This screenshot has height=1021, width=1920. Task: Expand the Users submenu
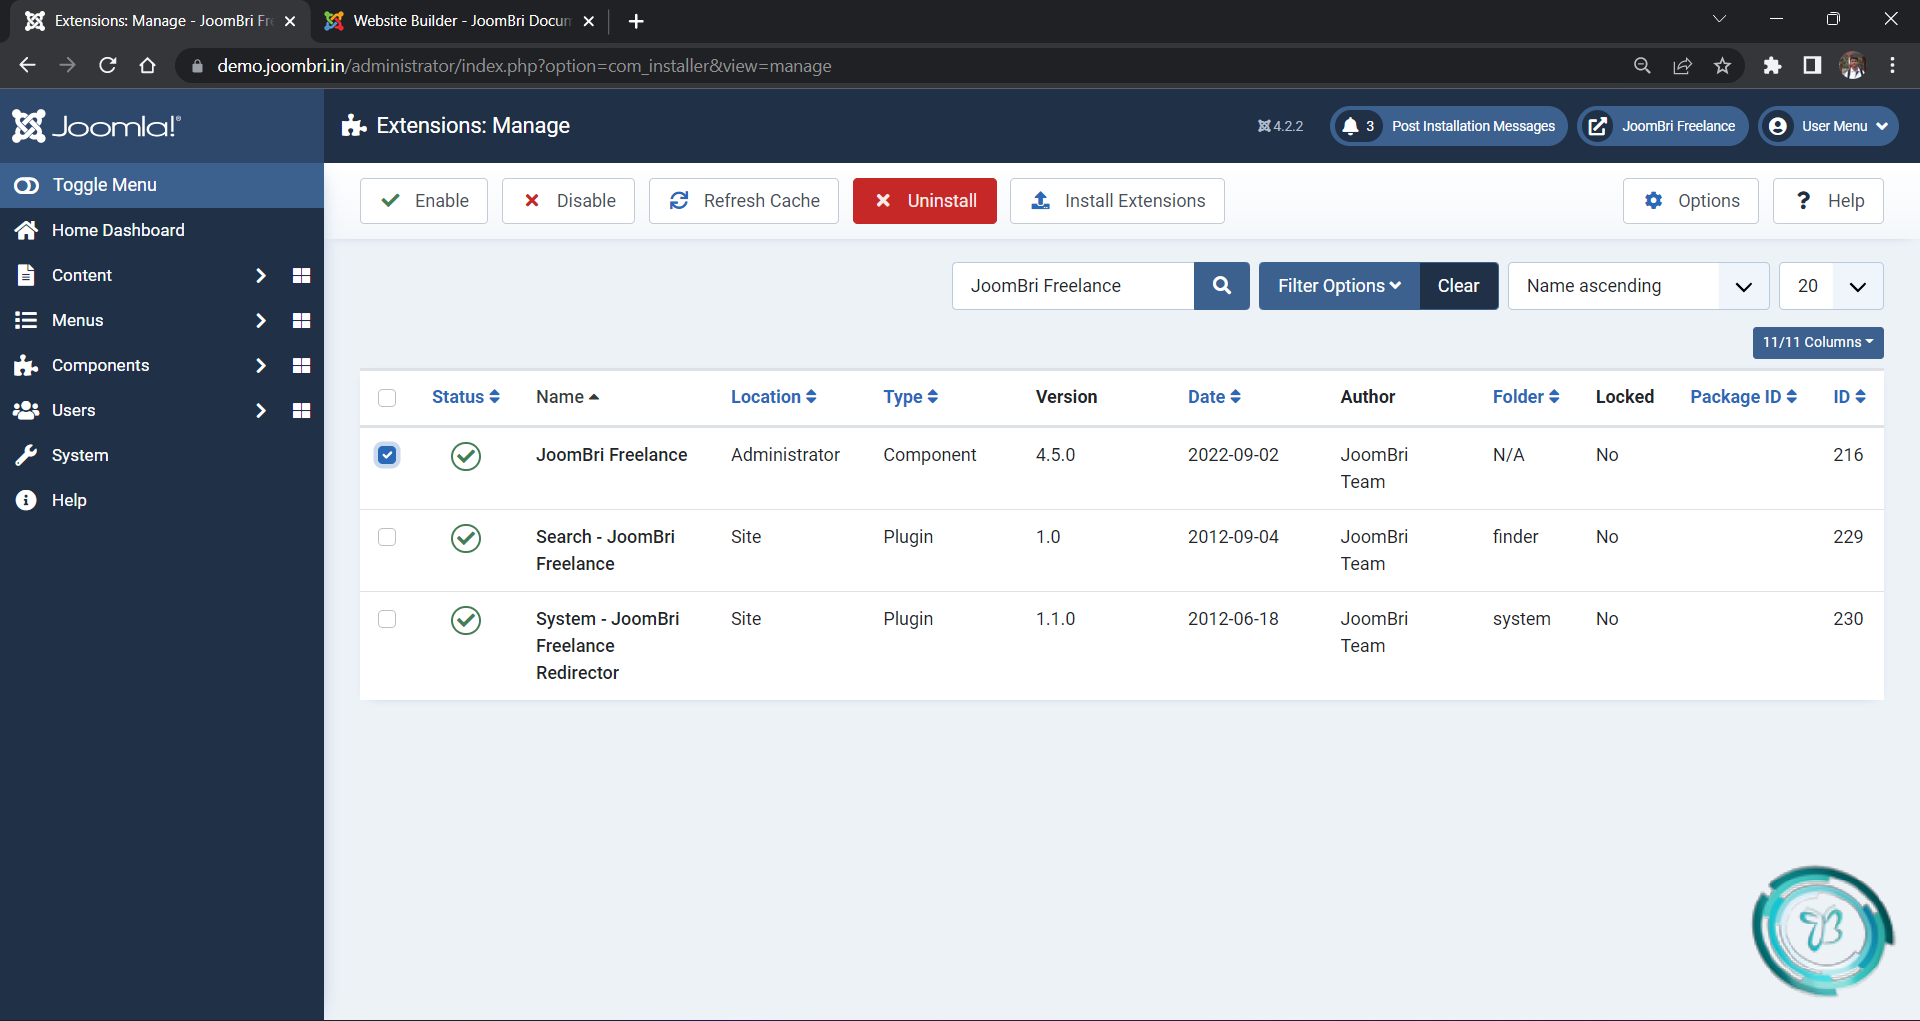pos(260,410)
